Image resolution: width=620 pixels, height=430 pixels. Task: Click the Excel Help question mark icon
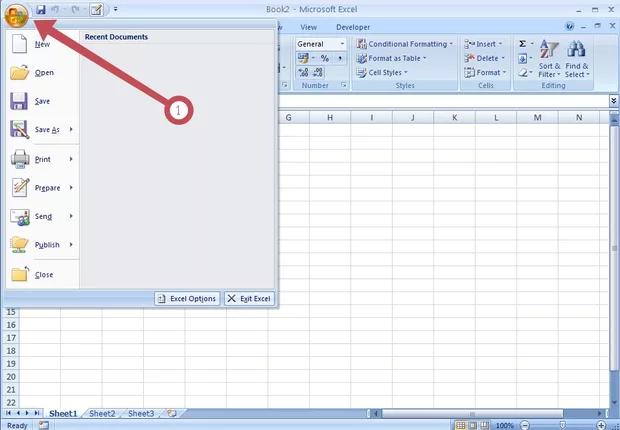click(x=569, y=27)
